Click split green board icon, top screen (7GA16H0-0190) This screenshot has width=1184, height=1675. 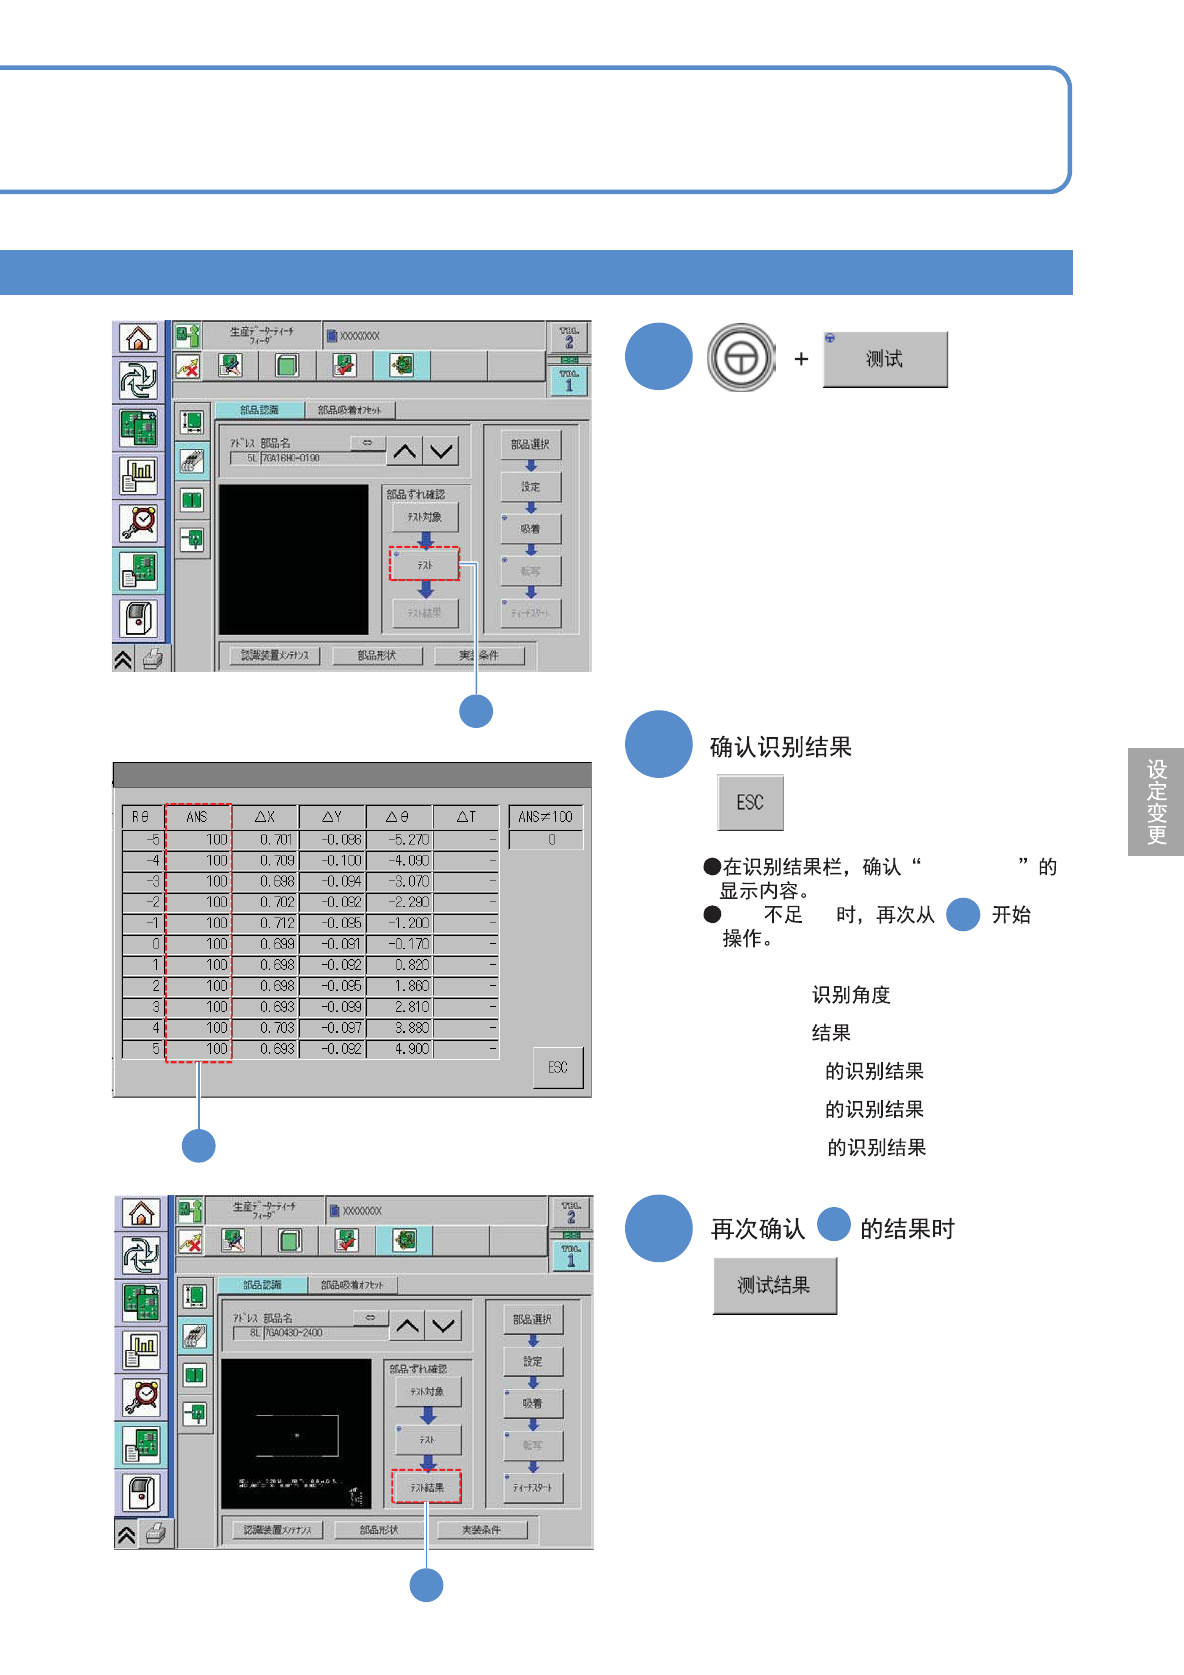[x=192, y=500]
